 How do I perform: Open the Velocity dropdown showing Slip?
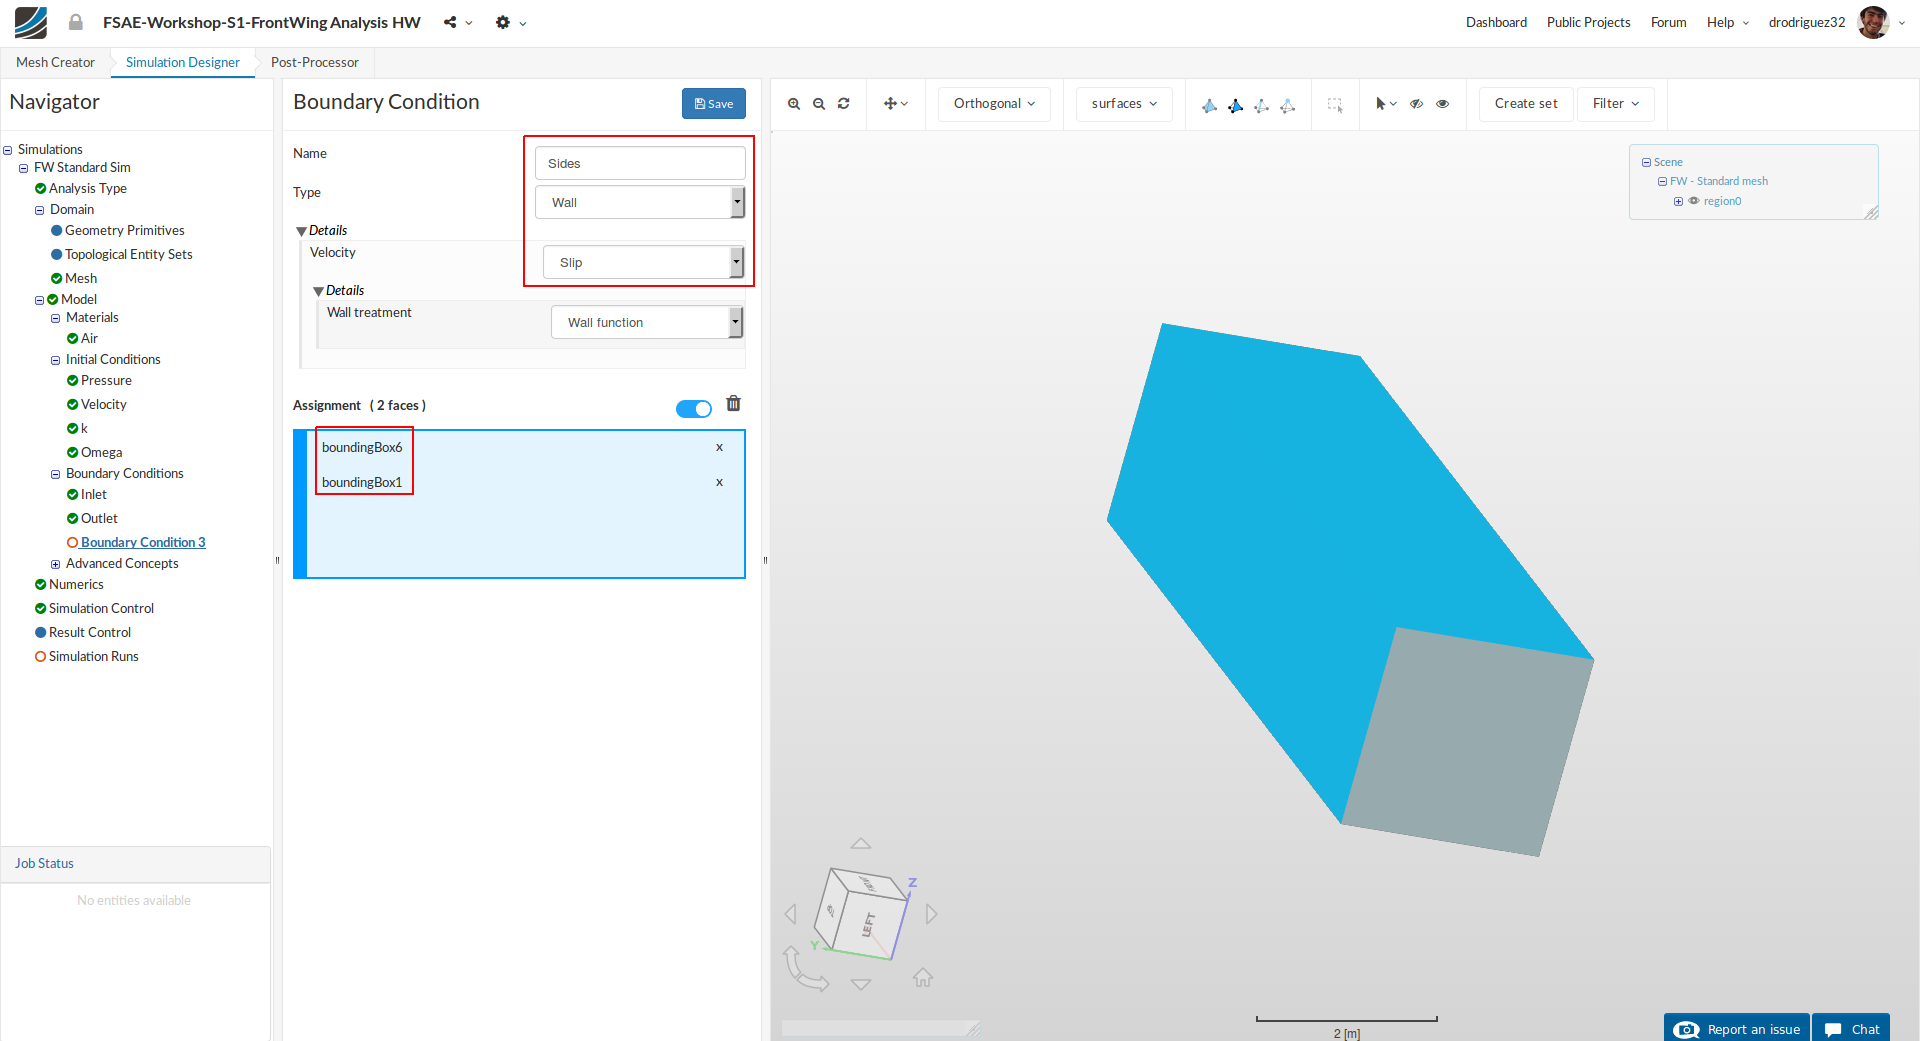[644, 262]
